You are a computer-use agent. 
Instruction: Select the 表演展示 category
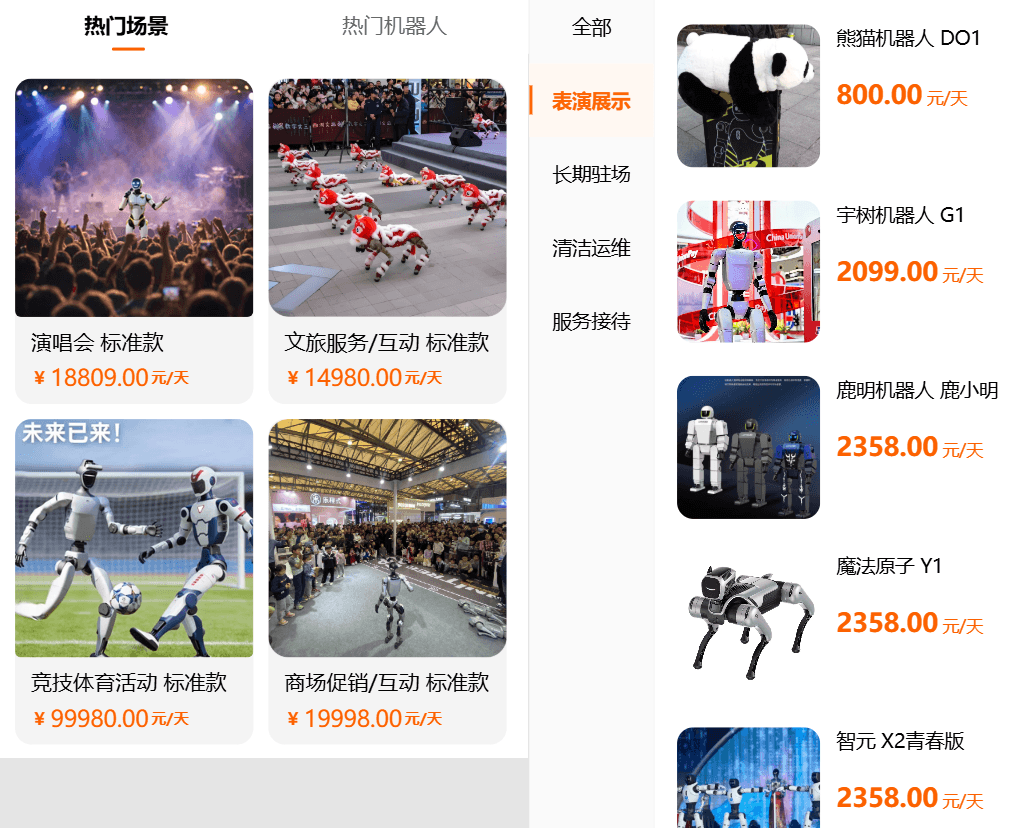(x=592, y=101)
